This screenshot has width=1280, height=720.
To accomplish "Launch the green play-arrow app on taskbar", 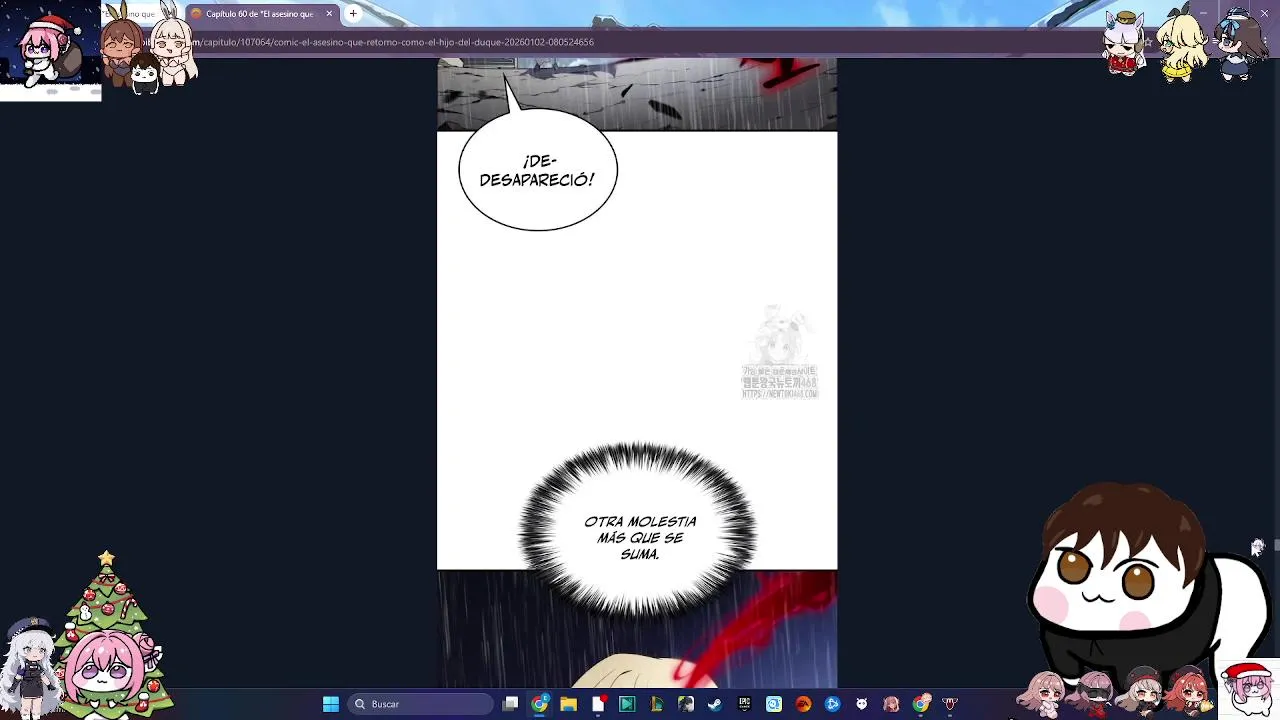I will (627, 704).
